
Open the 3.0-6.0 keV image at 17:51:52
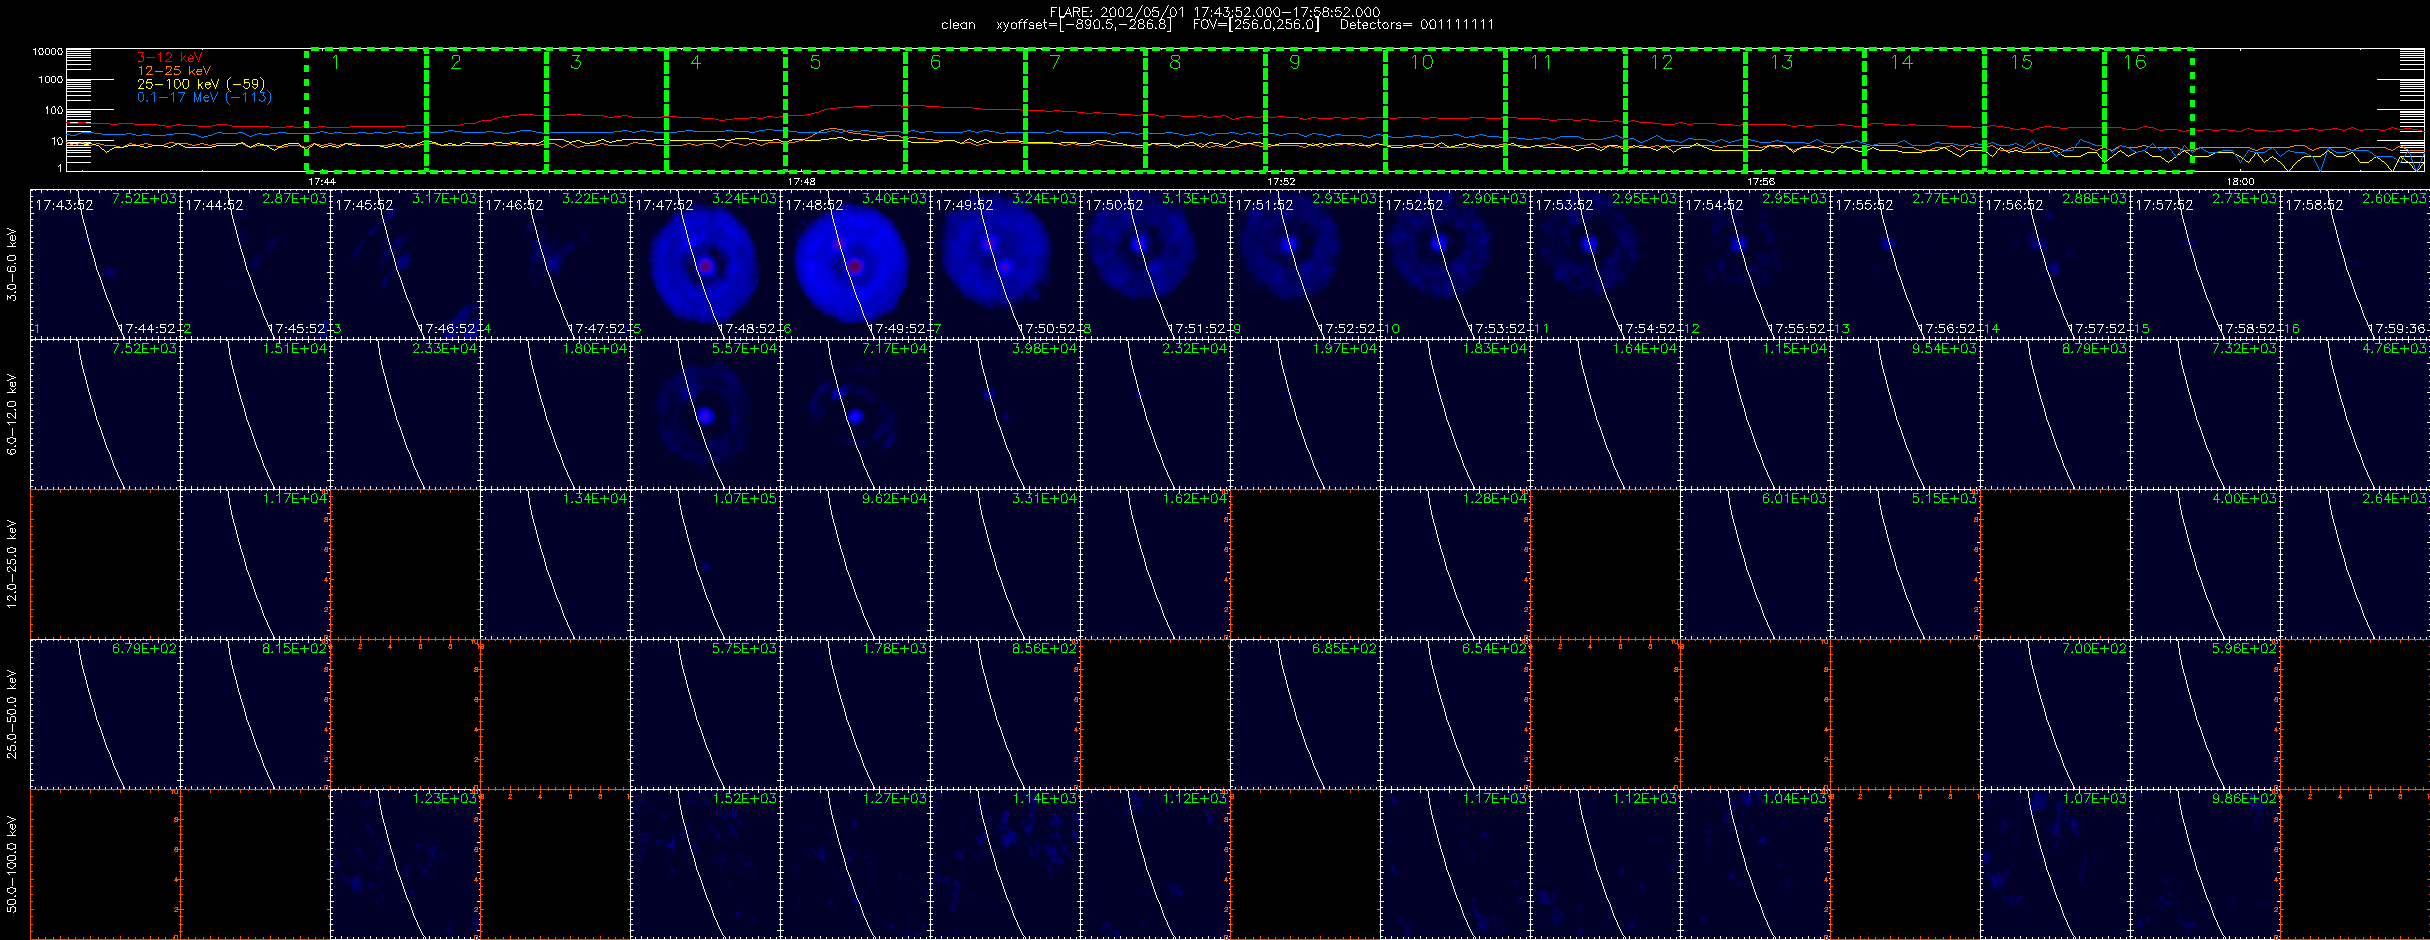pos(1305,264)
